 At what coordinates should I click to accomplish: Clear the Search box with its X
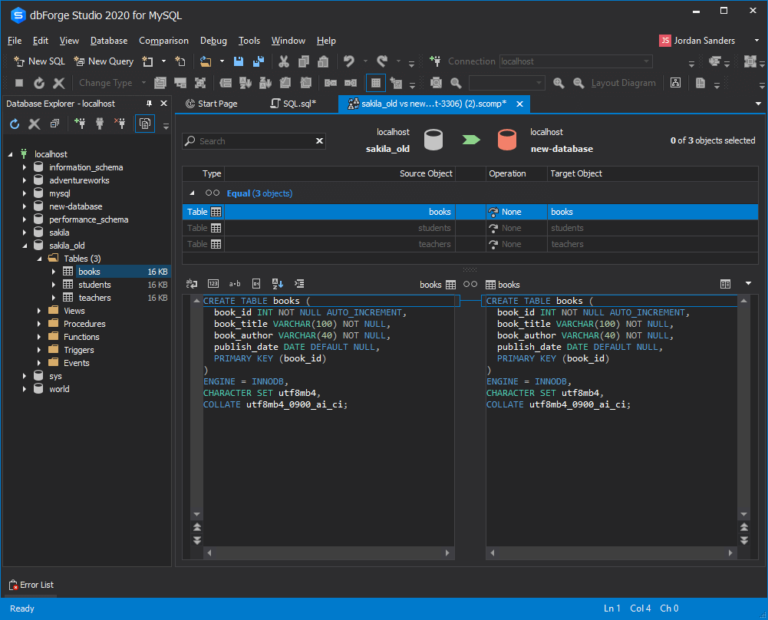tap(319, 141)
